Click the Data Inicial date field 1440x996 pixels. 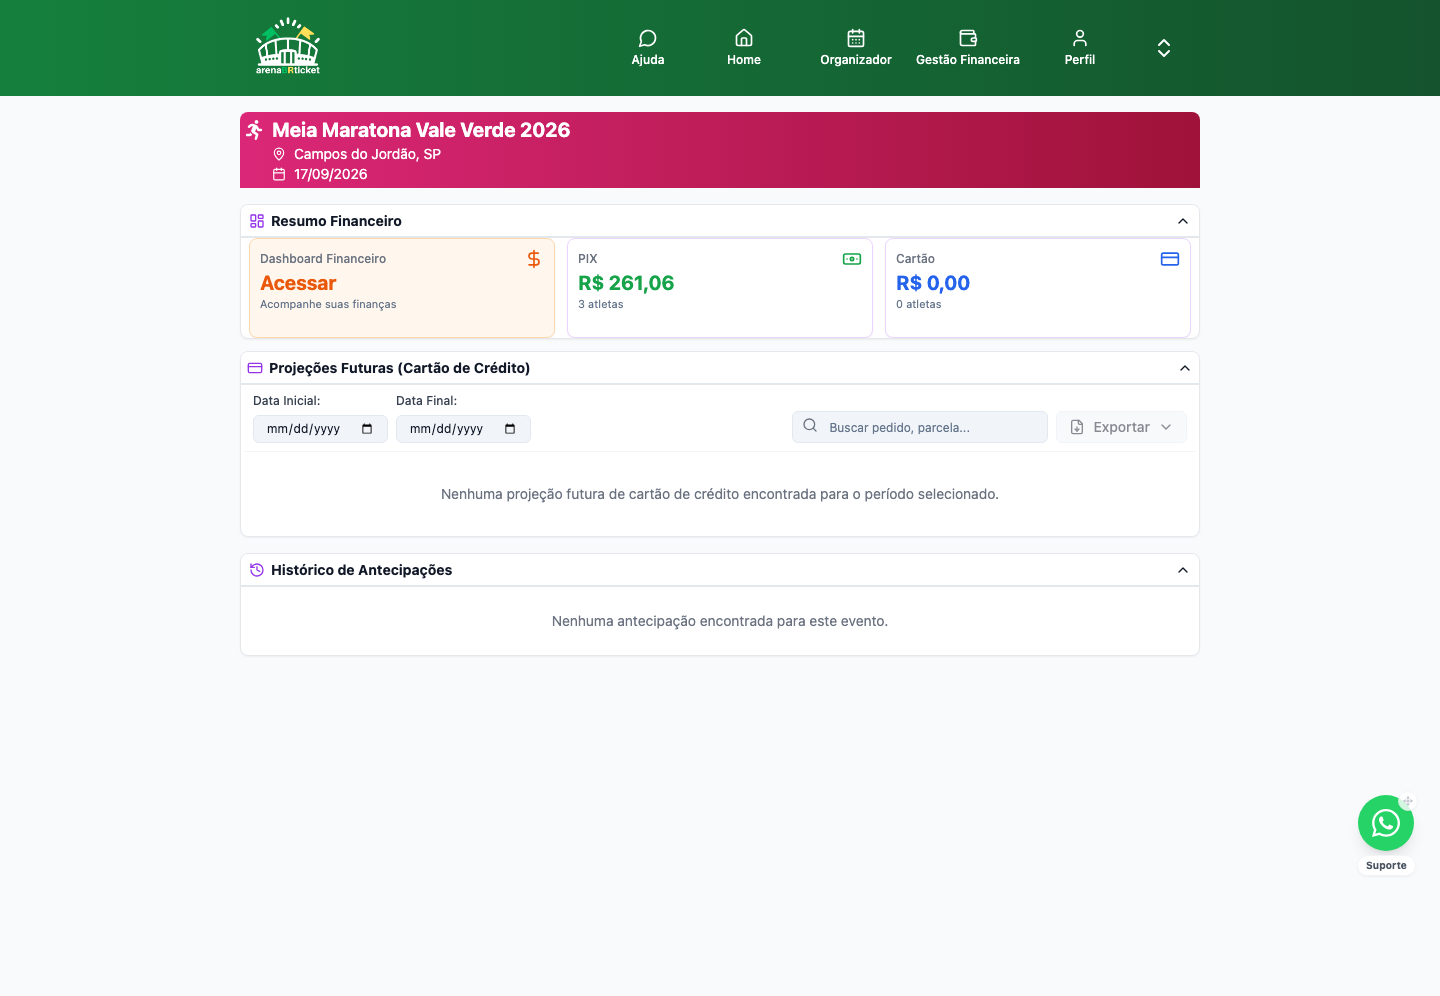pyautogui.click(x=320, y=429)
